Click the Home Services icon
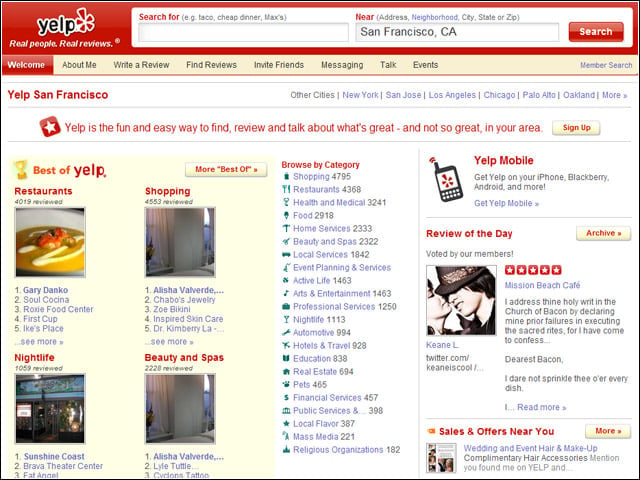This screenshot has height=480, width=640. pyautogui.click(x=286, y=229)
